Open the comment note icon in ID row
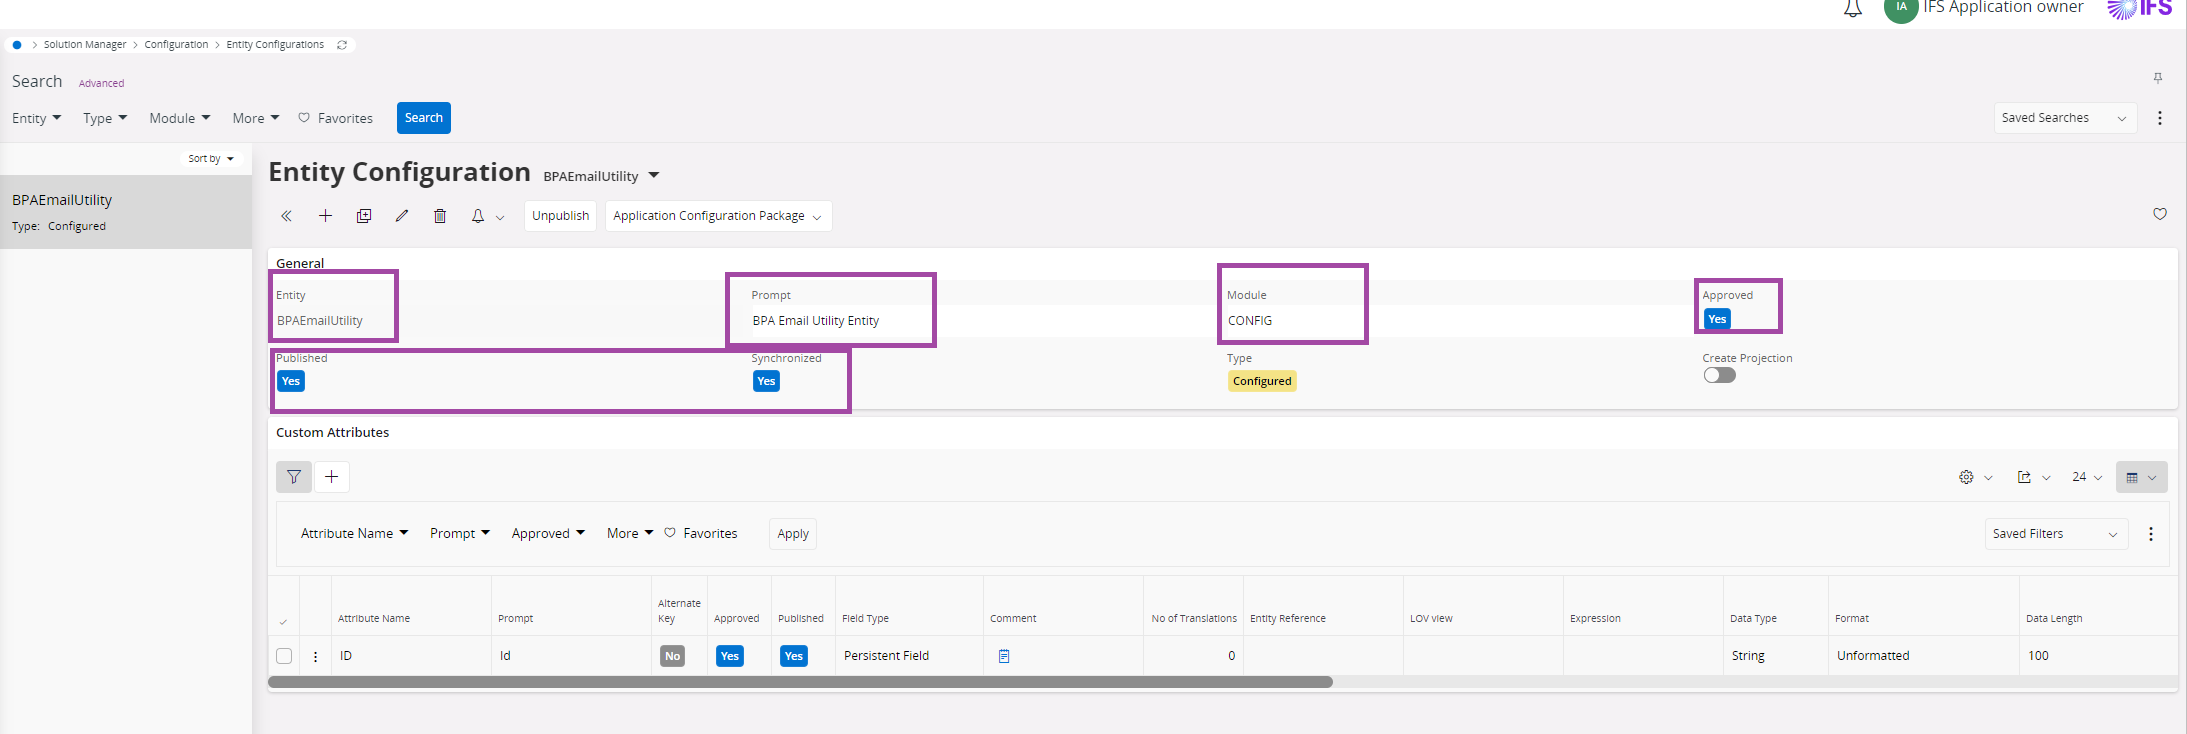 [x=1004, y=656]
